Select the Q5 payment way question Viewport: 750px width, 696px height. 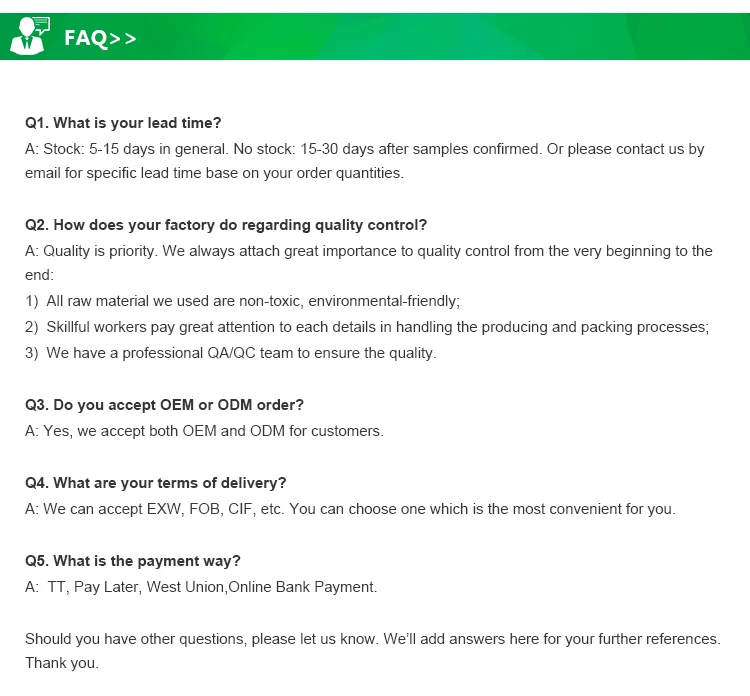[x=133, y=561]
